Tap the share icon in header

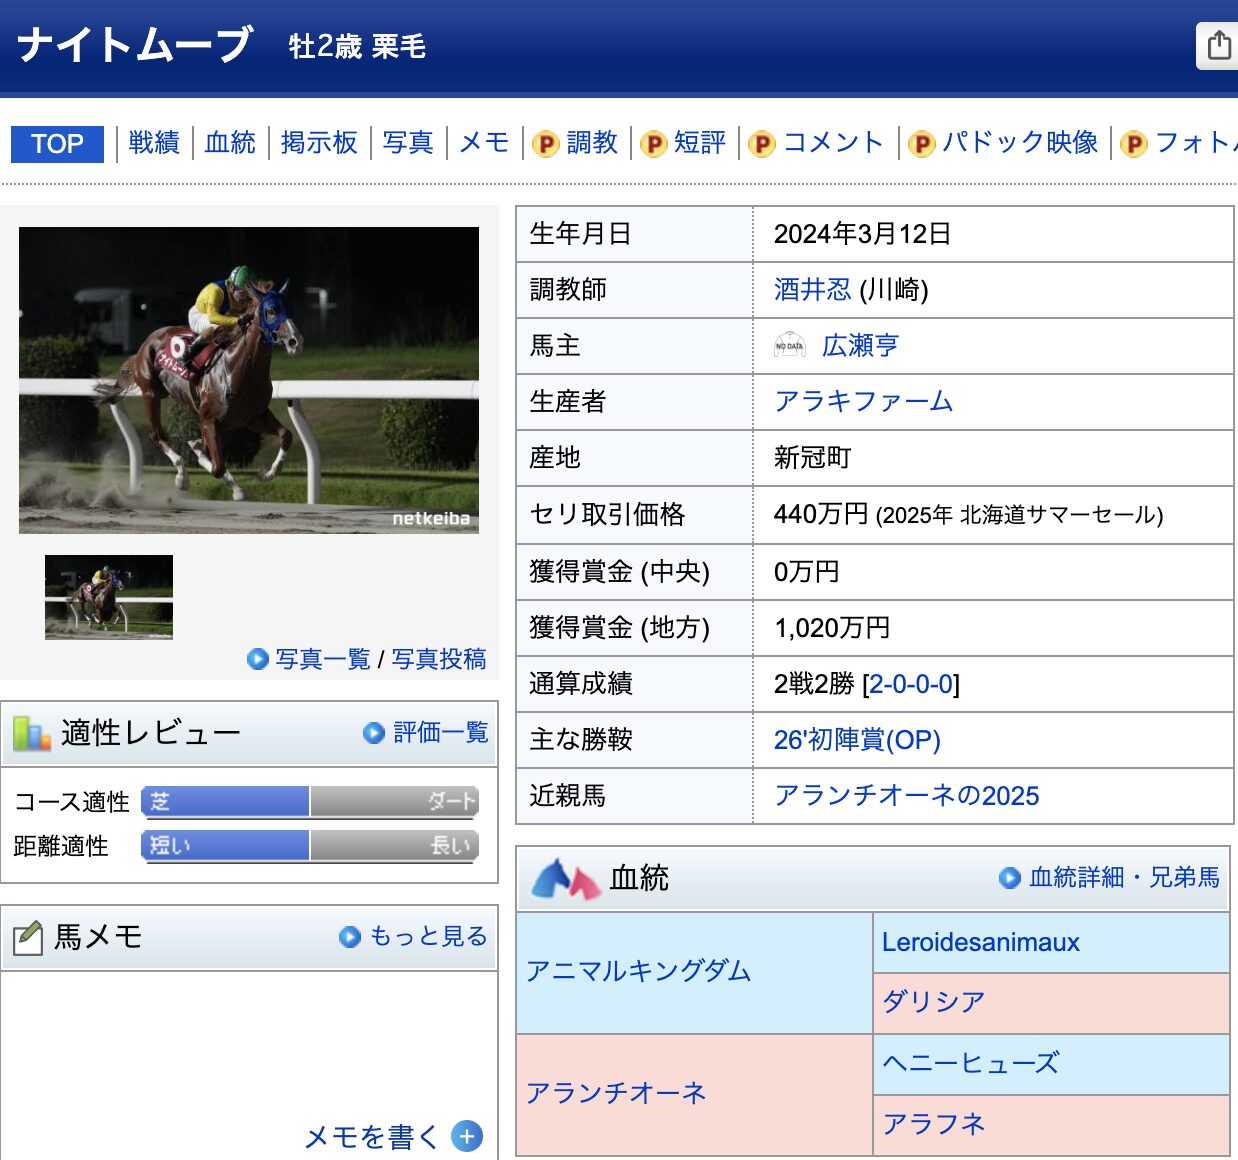[x=1218, y=45]
